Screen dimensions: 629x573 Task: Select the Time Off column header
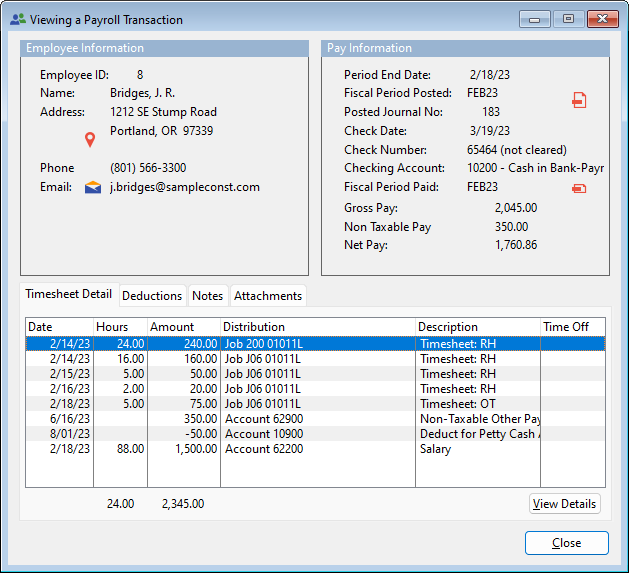click(572, 327)
